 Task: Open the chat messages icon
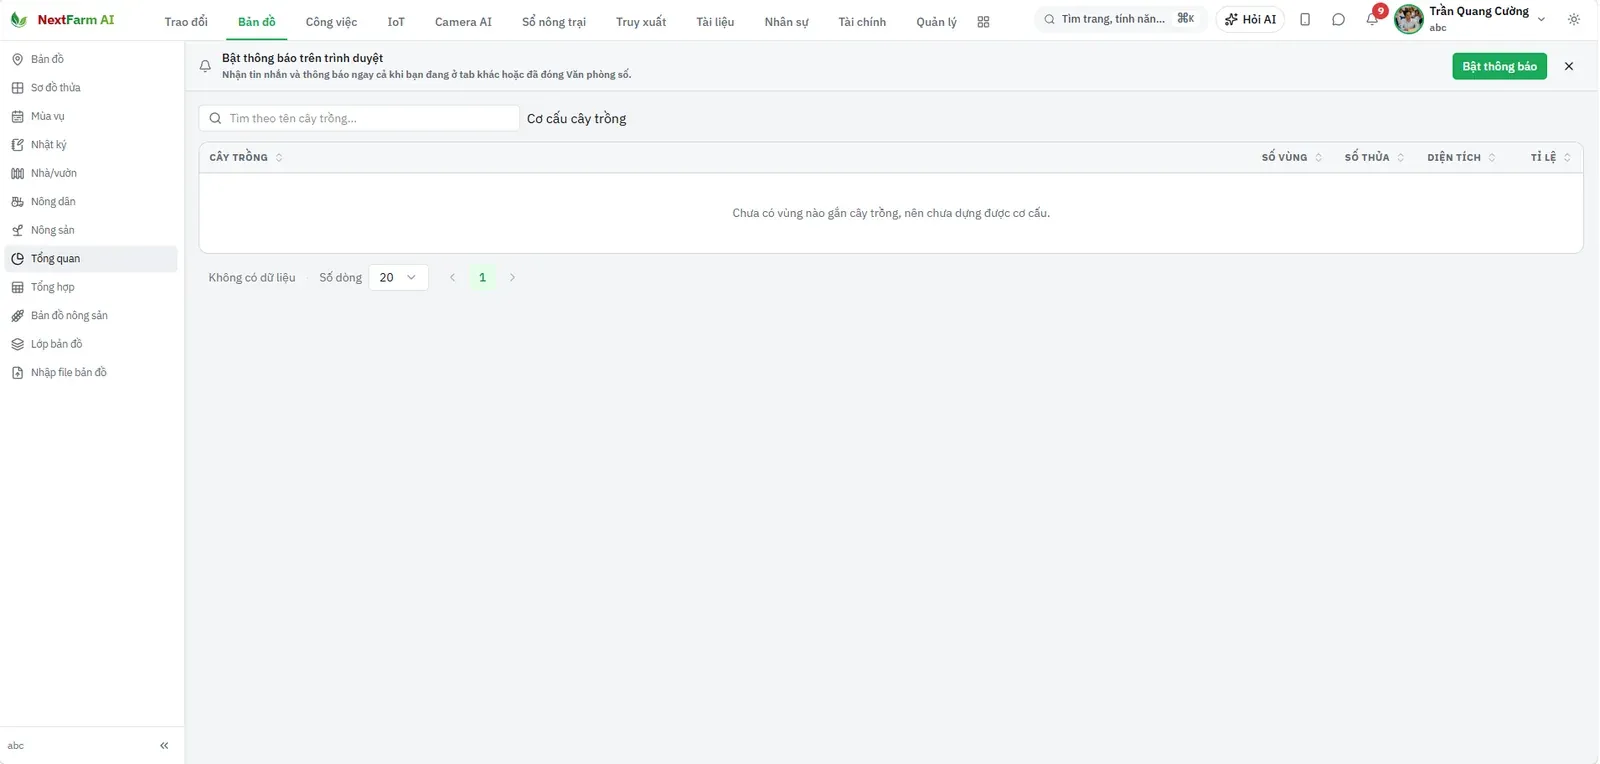point(1338,20)
